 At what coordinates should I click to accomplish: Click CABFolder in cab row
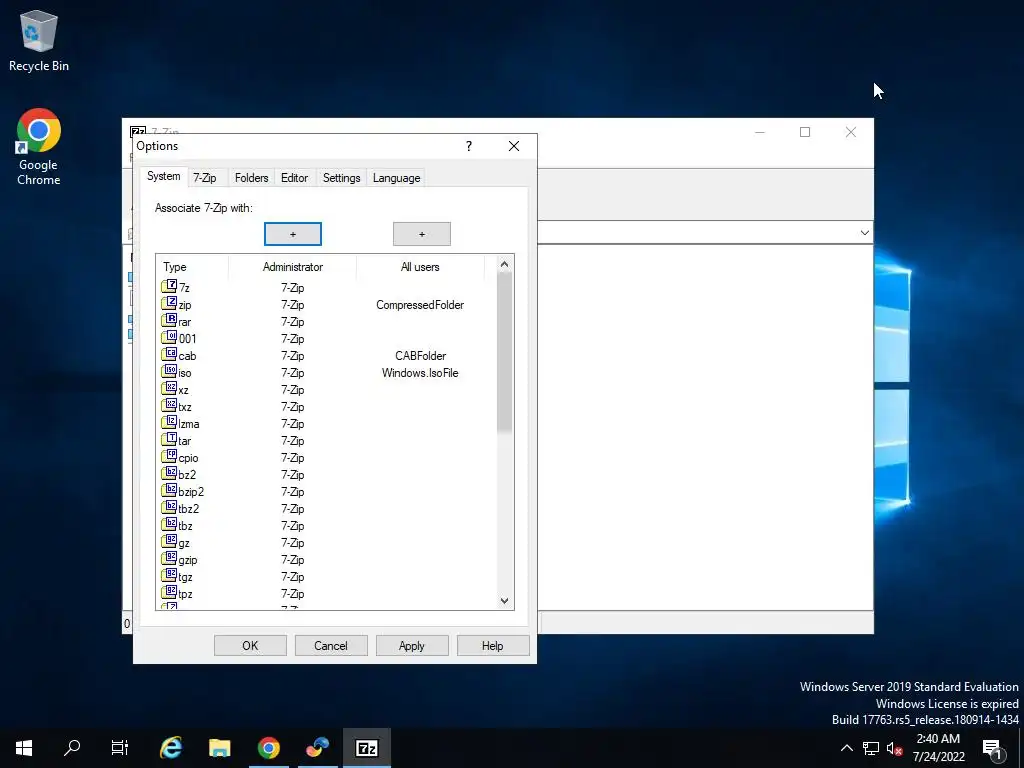click(x=421, y=356)
